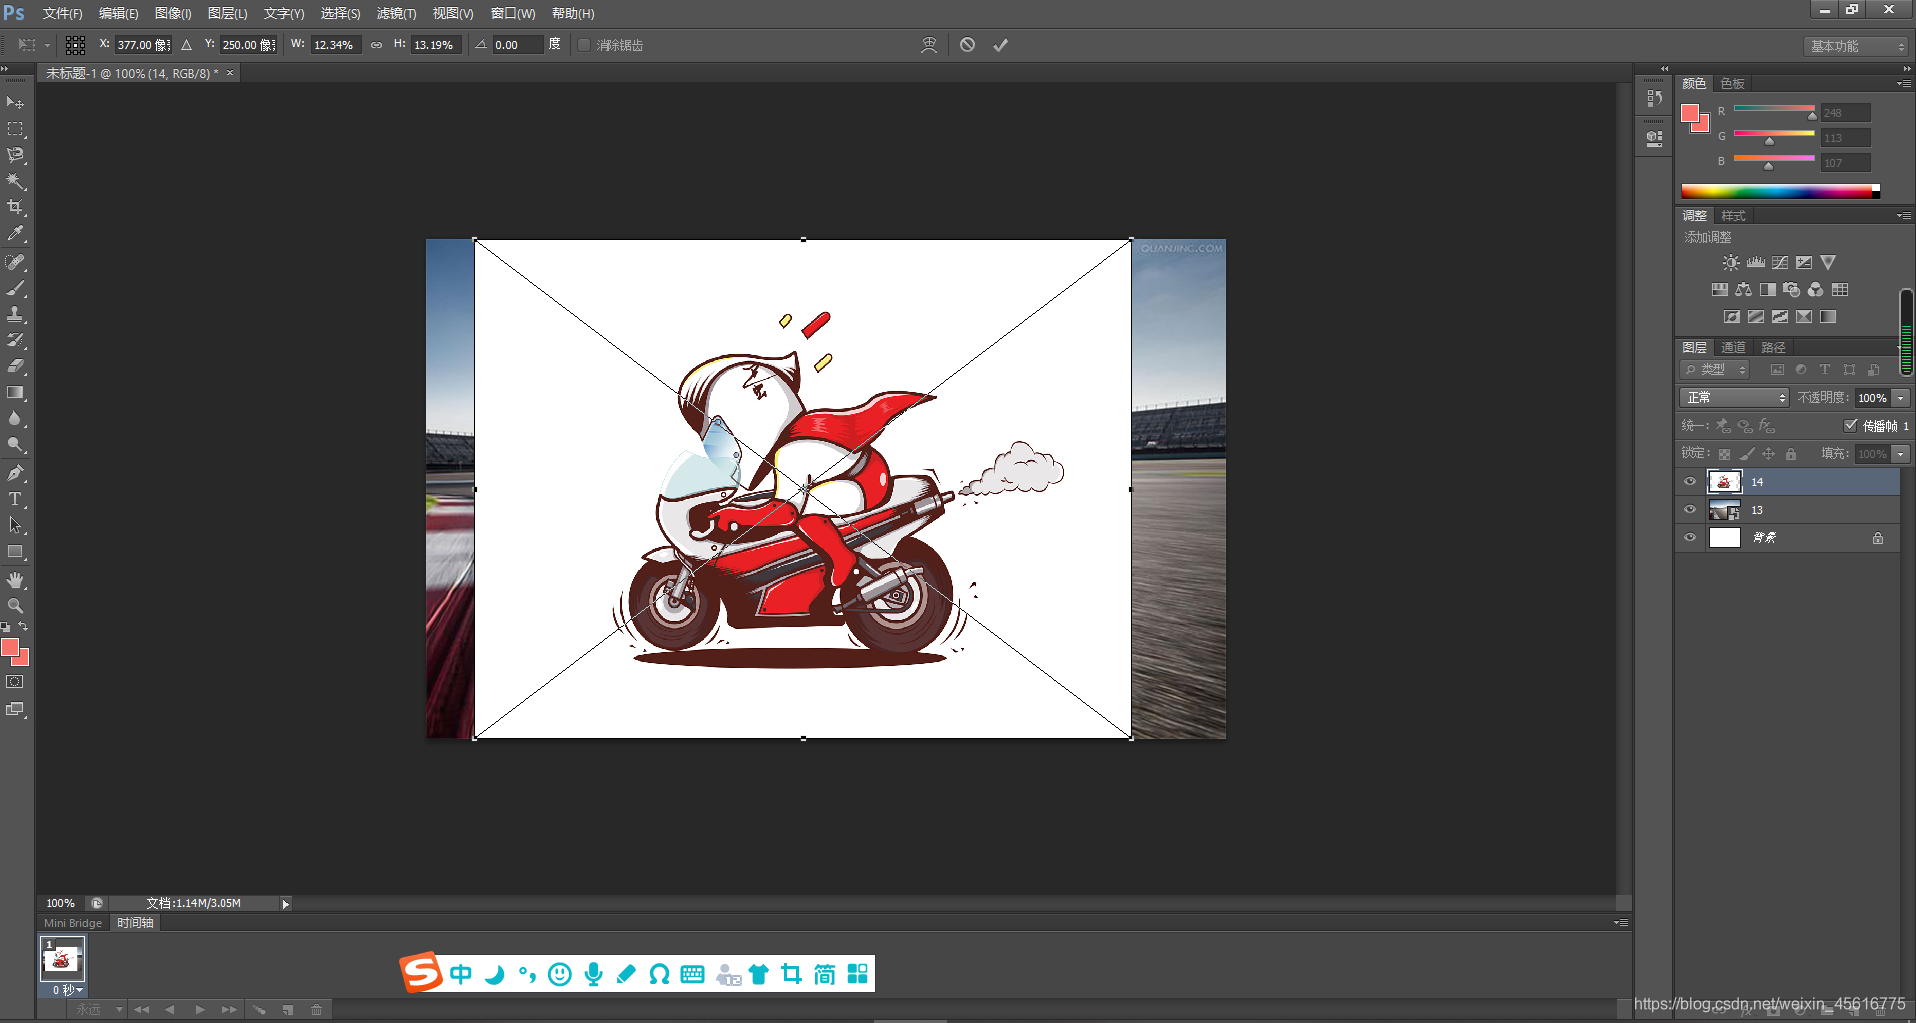
Task: Switch to the Mini Bridge tab
Action: tap(73, 923)
